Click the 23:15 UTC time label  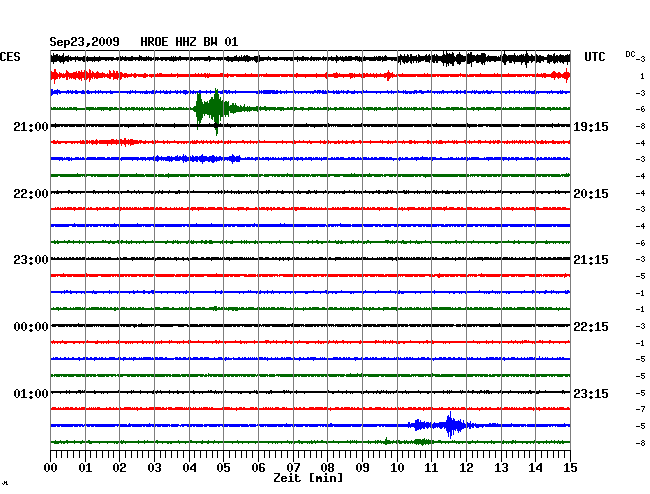click(x=591, y=393)
